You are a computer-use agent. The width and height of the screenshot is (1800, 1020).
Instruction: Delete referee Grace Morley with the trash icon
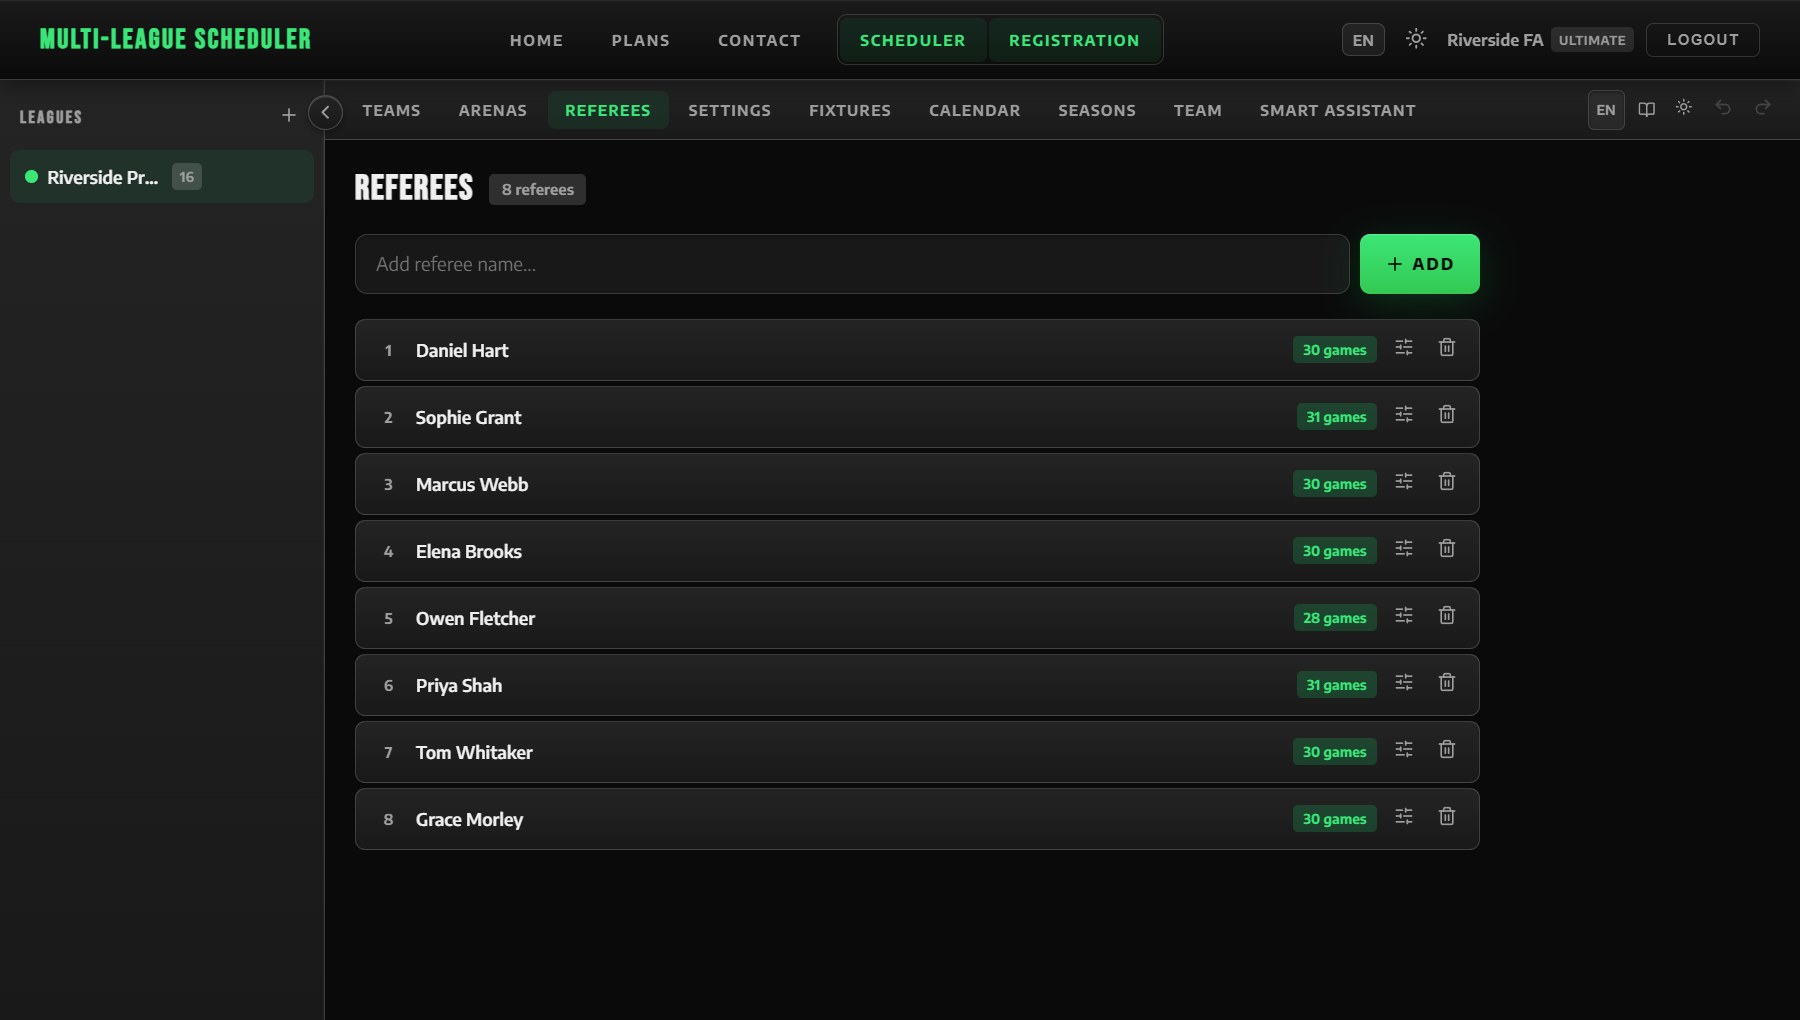click(x=1447, y=816)
